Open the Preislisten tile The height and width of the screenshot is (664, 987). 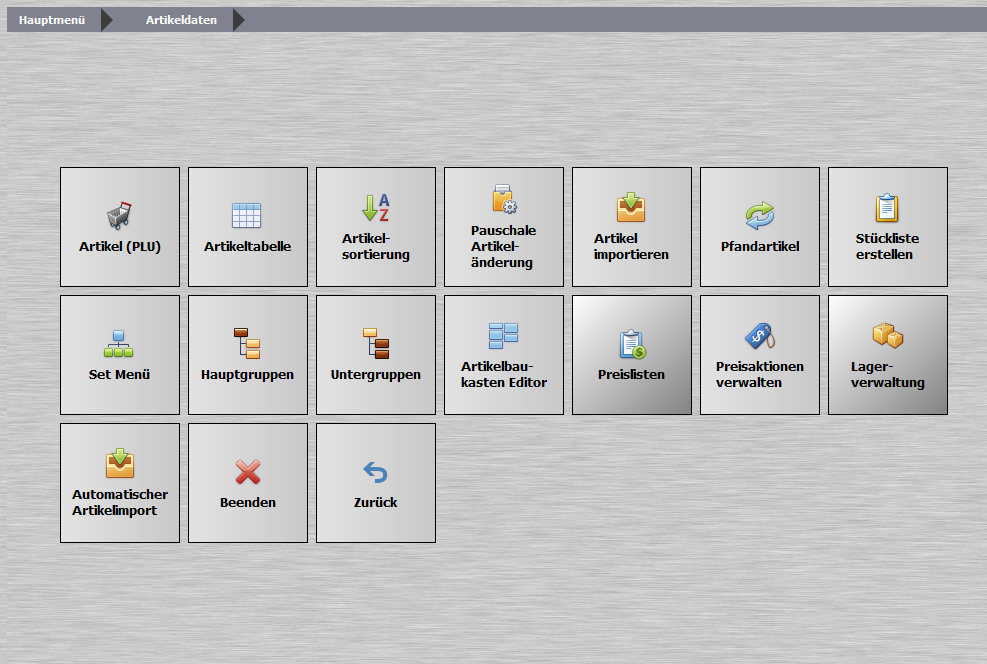[x=632, y=355]
